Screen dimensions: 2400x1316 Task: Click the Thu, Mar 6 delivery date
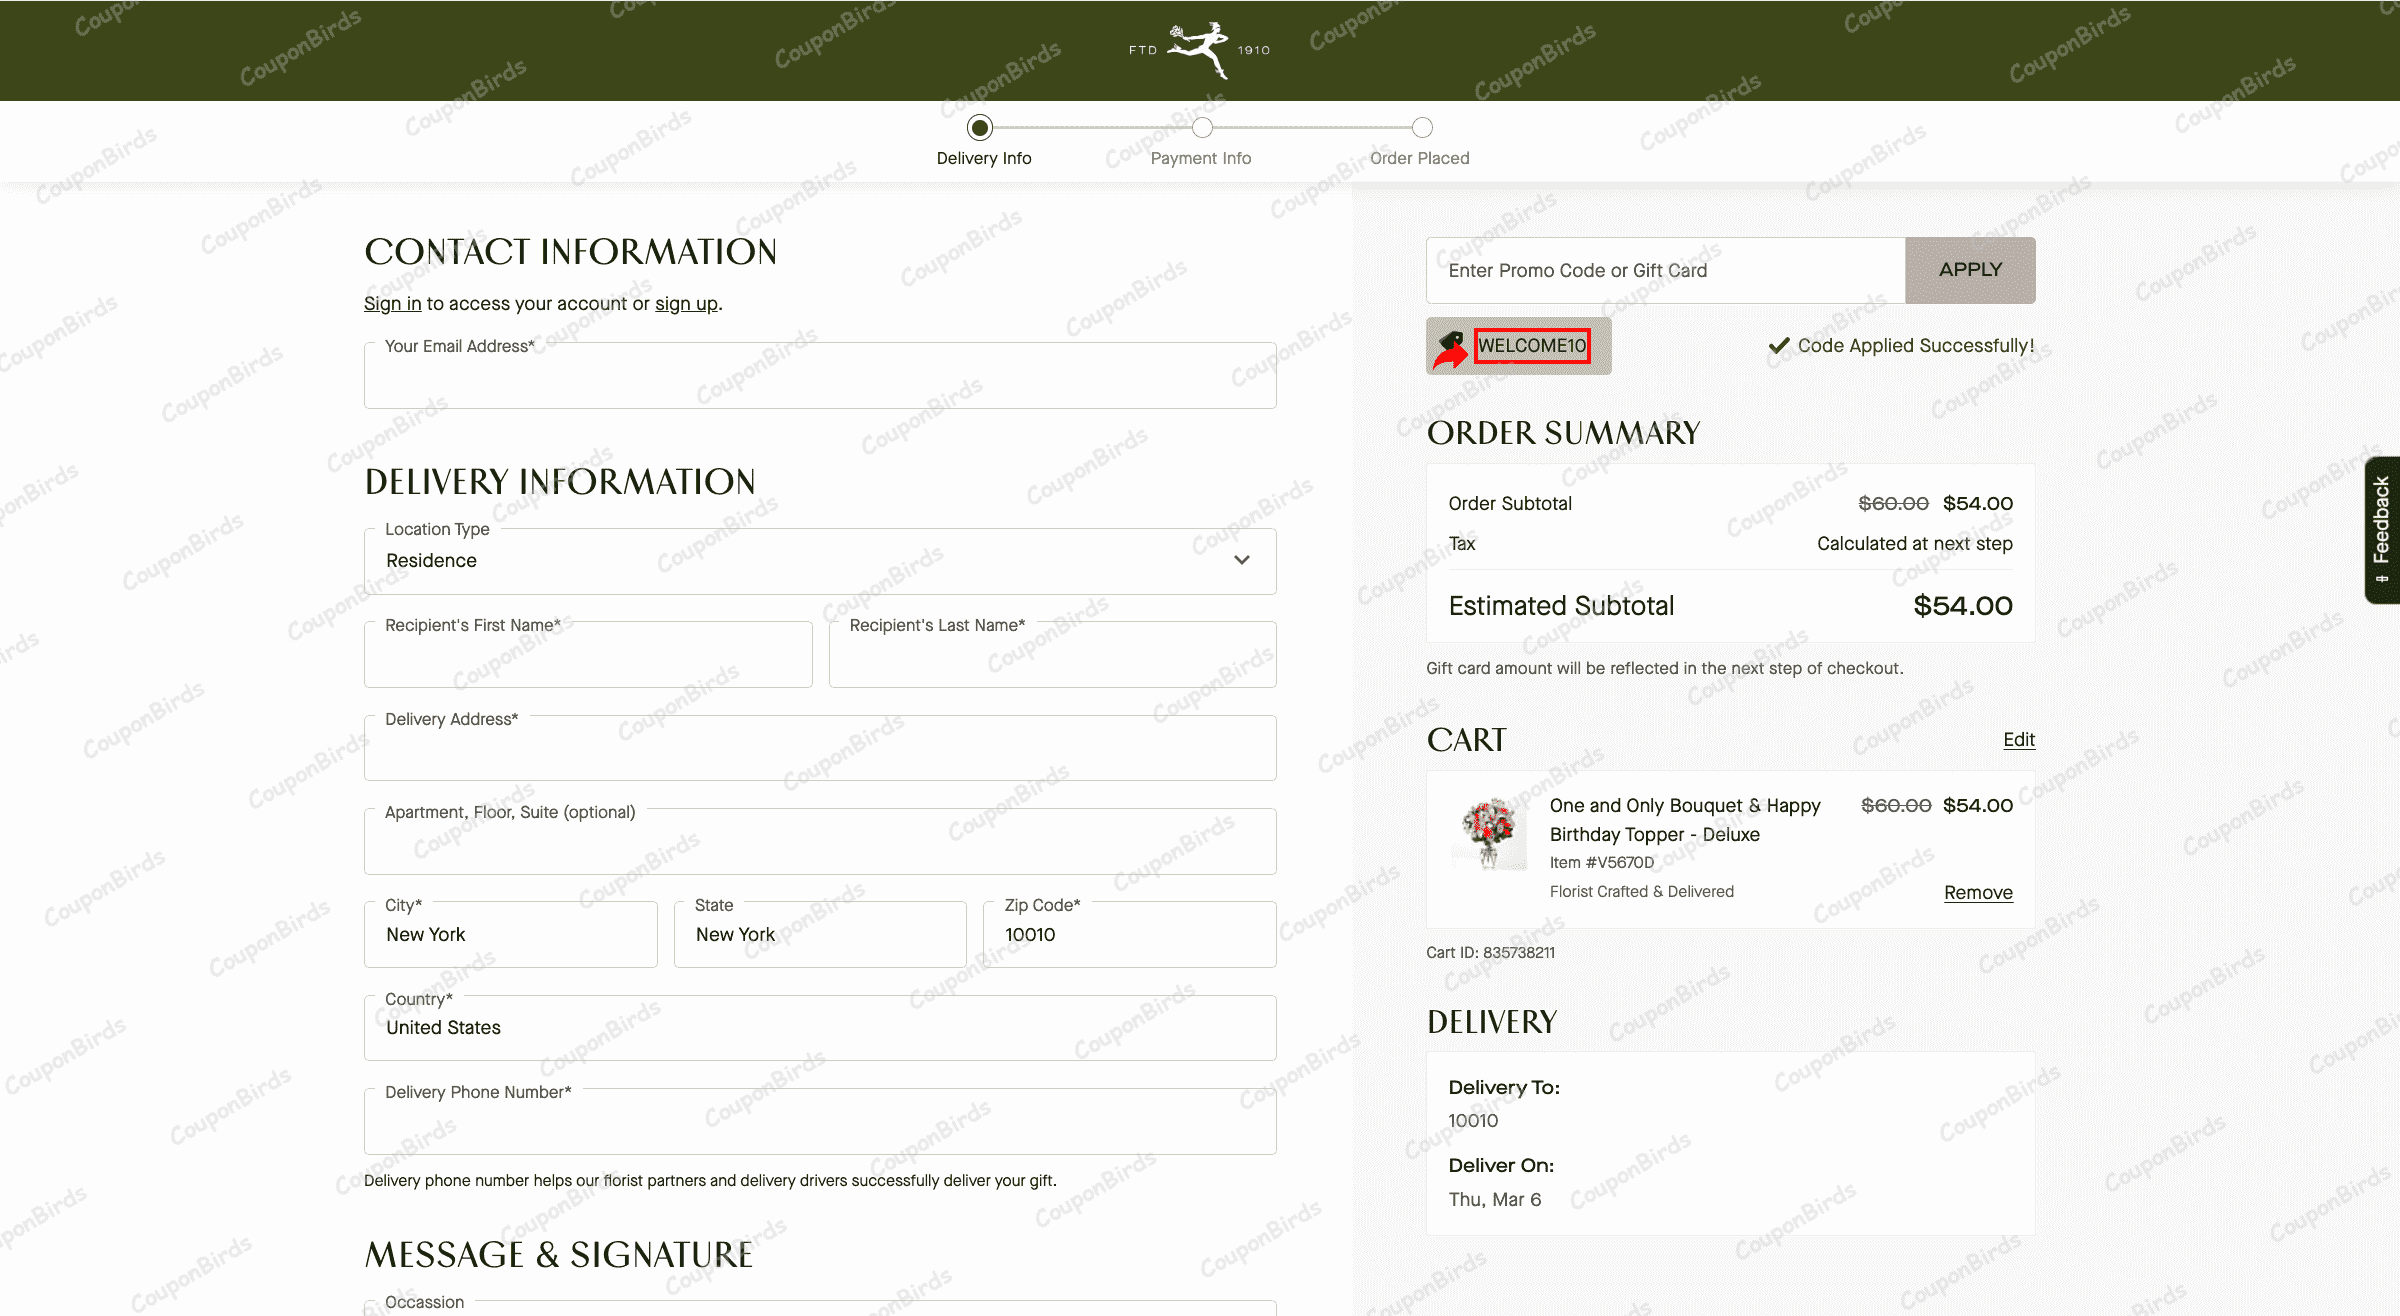click(x=1495, y=1200)
